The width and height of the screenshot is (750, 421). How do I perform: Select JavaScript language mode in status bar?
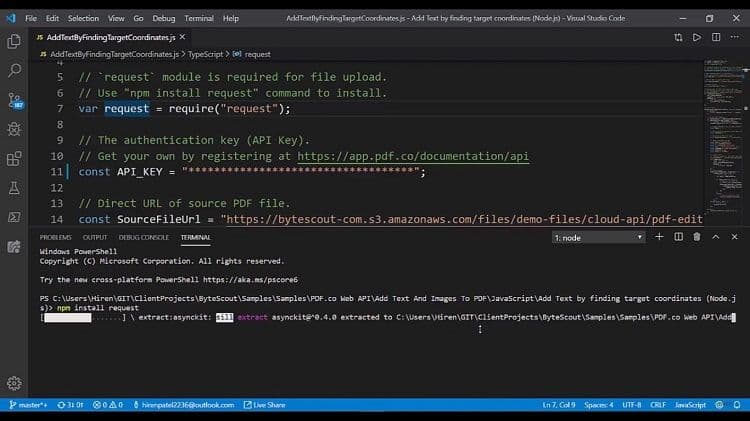(690, 405)
